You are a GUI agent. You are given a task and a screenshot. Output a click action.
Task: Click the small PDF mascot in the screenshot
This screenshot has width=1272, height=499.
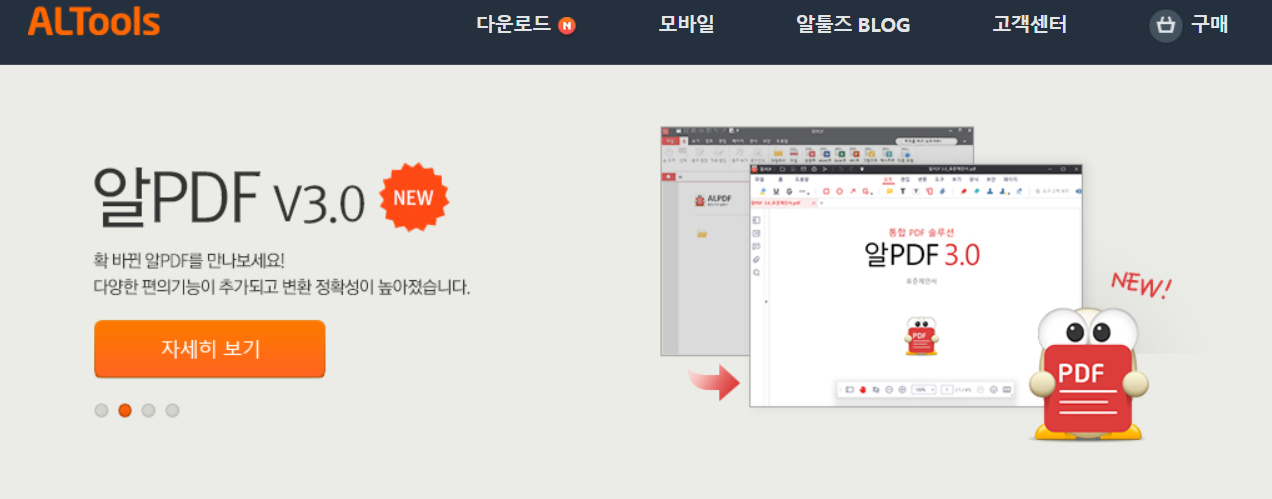pos(919,336)
